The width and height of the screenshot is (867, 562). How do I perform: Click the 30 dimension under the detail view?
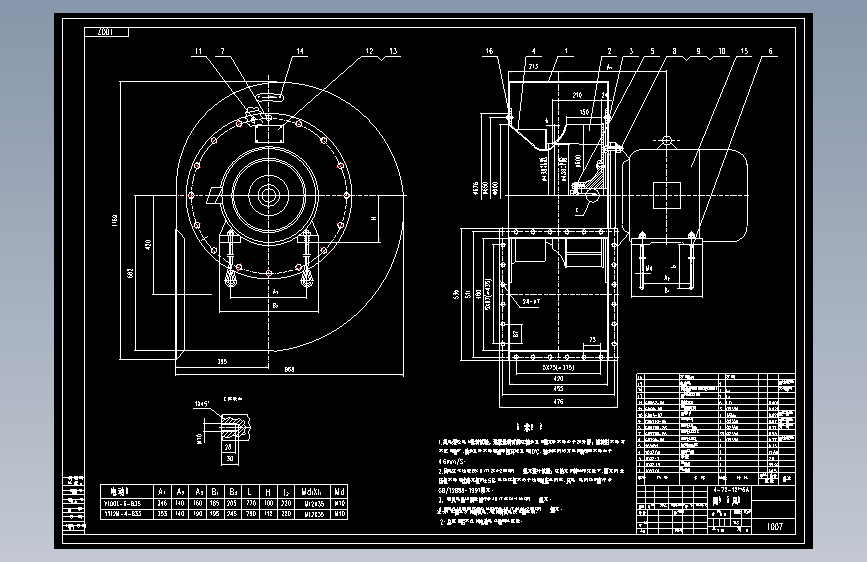[230, 458]
